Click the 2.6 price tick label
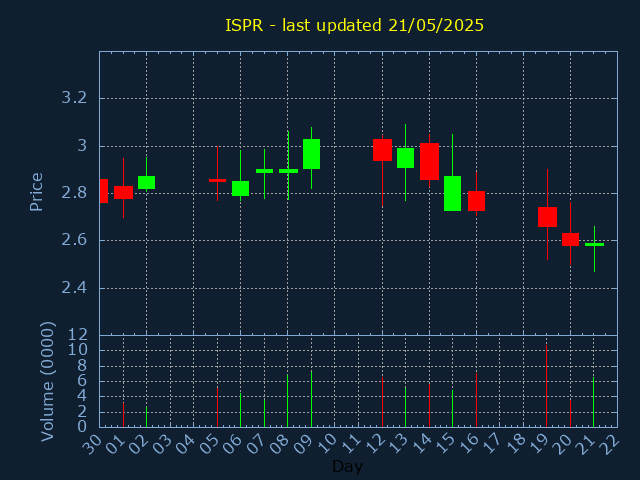640x480 pixels. point(74,240)
